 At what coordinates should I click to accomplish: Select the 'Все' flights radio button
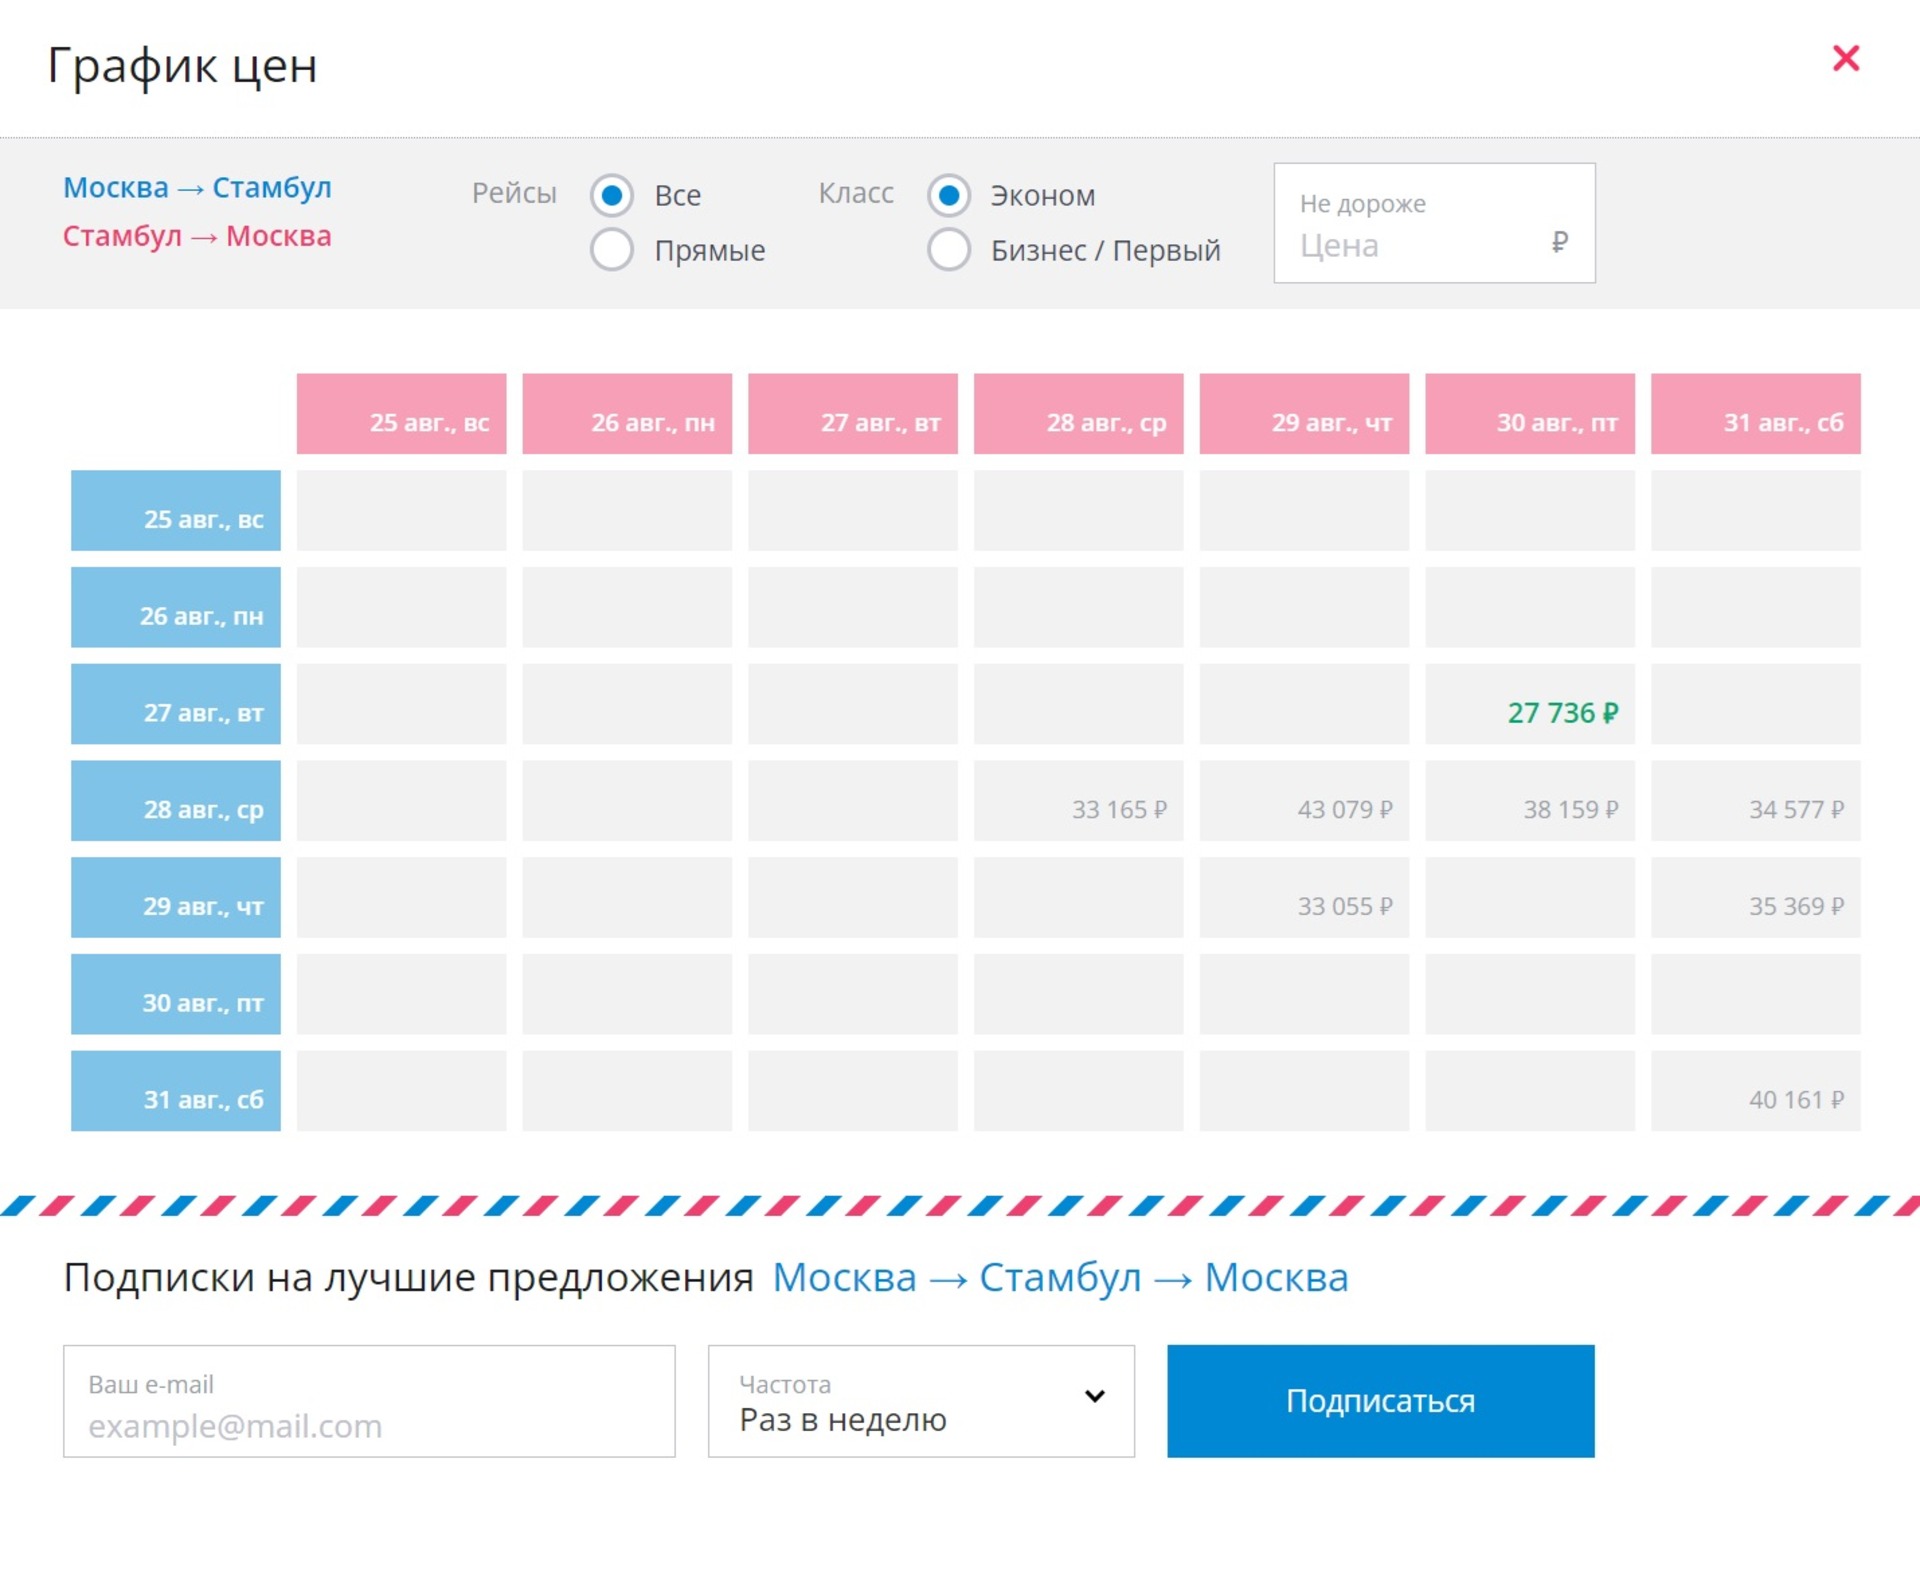coord(612,195)
